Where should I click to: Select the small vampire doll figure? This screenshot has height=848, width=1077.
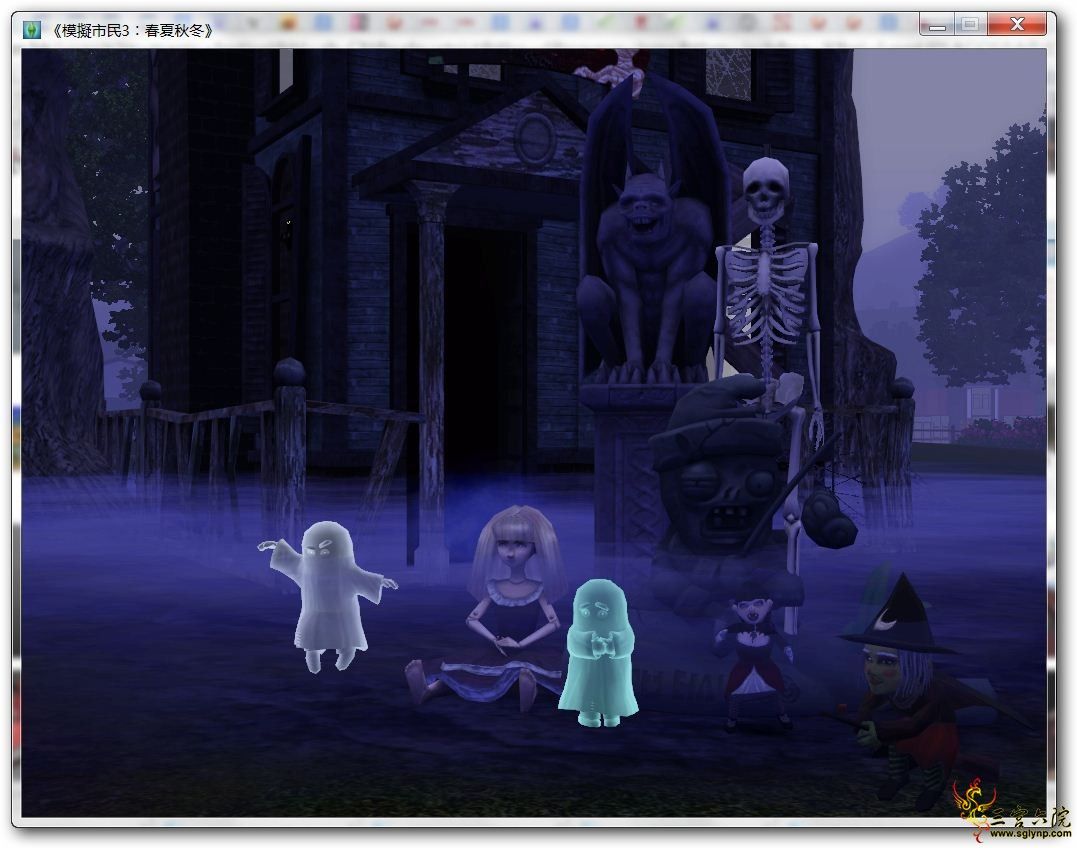pos(753,661)
